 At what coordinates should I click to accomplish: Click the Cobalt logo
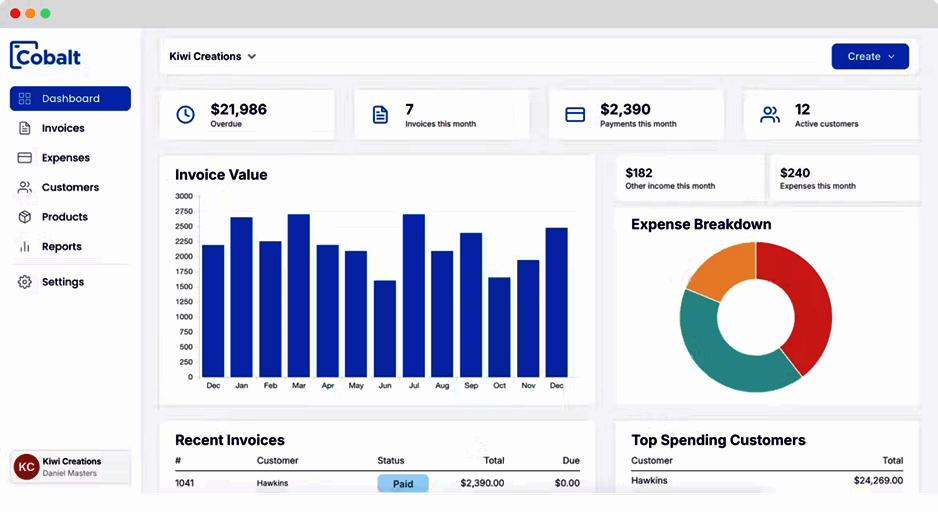pos(45,55)
